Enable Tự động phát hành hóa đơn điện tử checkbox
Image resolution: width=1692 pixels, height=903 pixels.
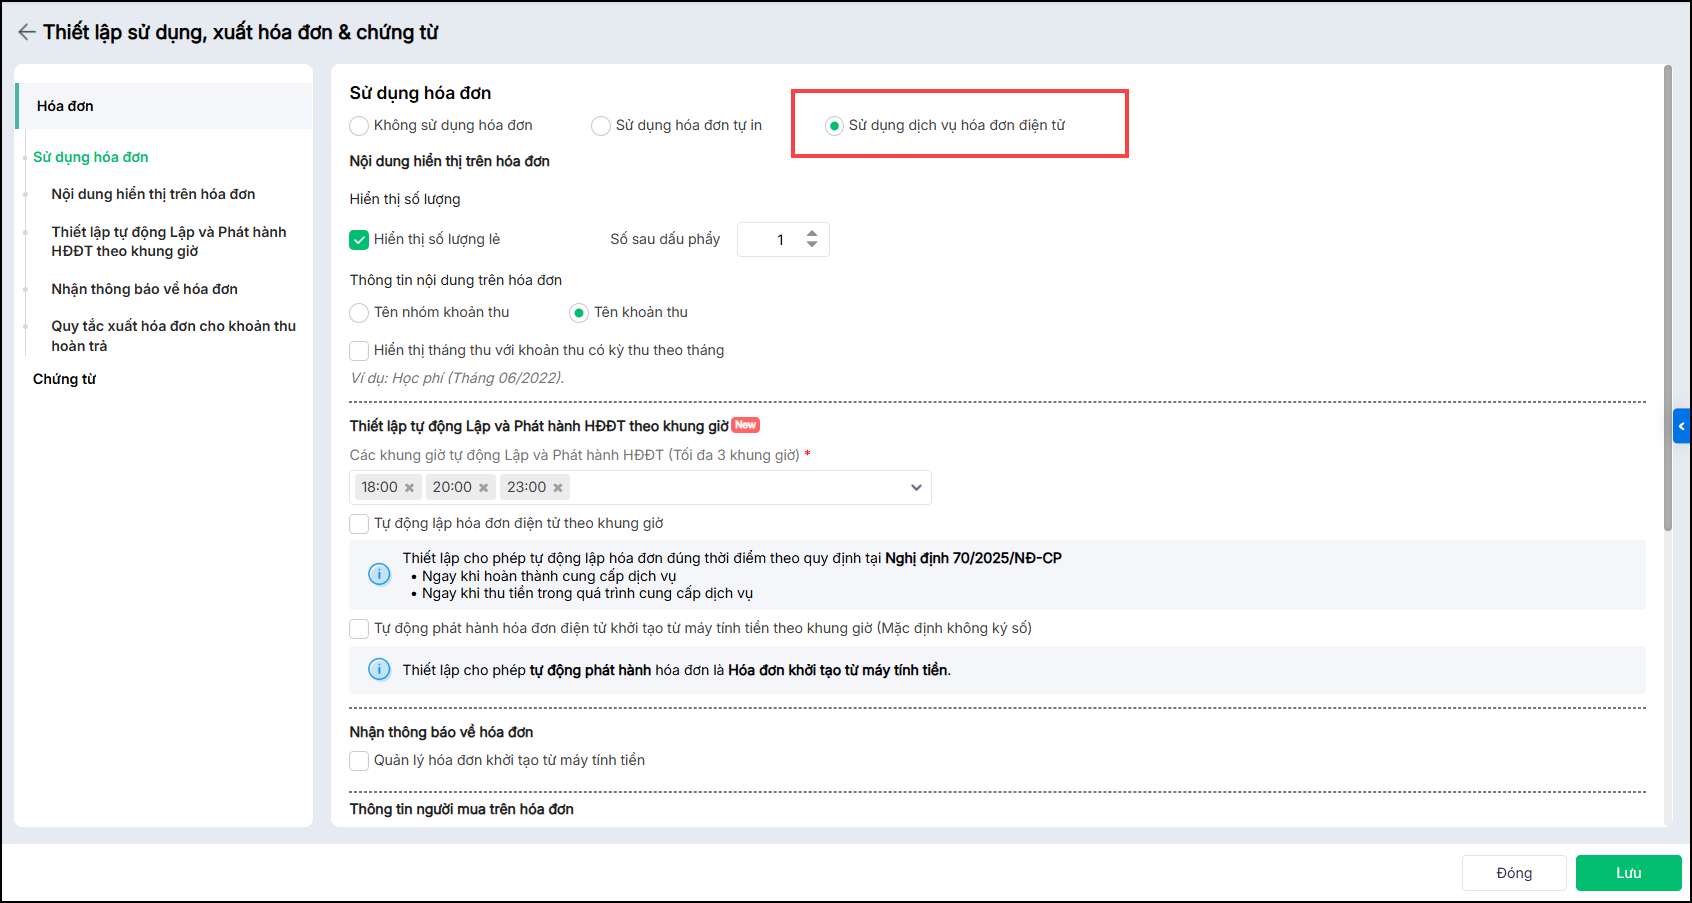pos(359,629)
